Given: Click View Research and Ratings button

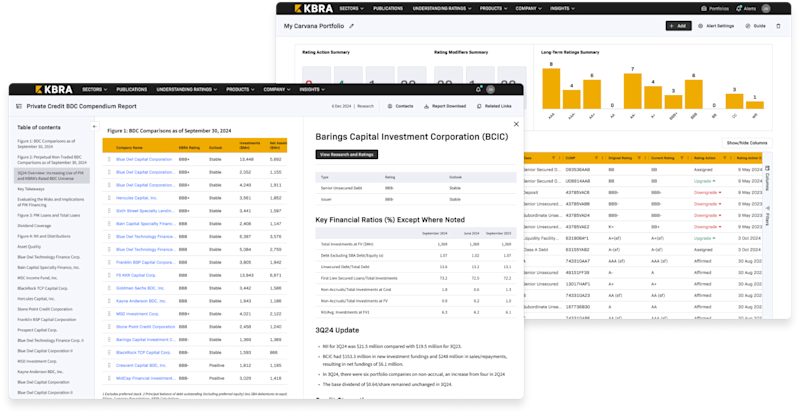Looking at the screenshot, I should [346, 154].
